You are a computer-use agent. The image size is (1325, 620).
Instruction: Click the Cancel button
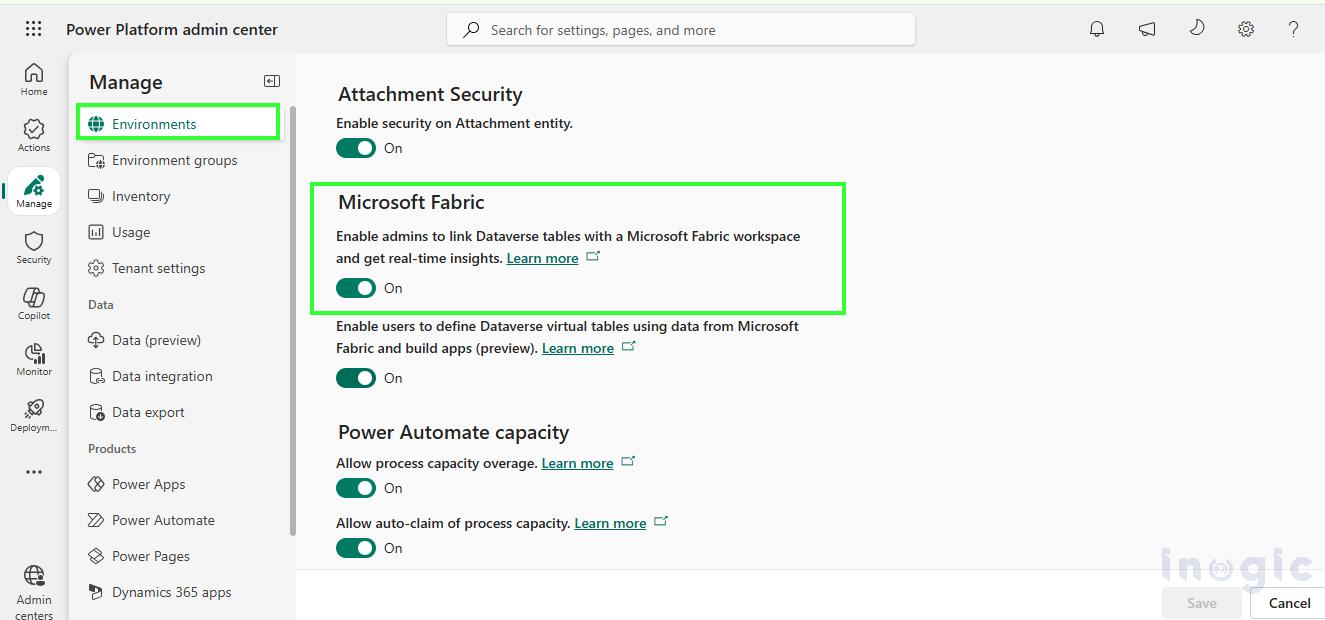pos(1289,602)
